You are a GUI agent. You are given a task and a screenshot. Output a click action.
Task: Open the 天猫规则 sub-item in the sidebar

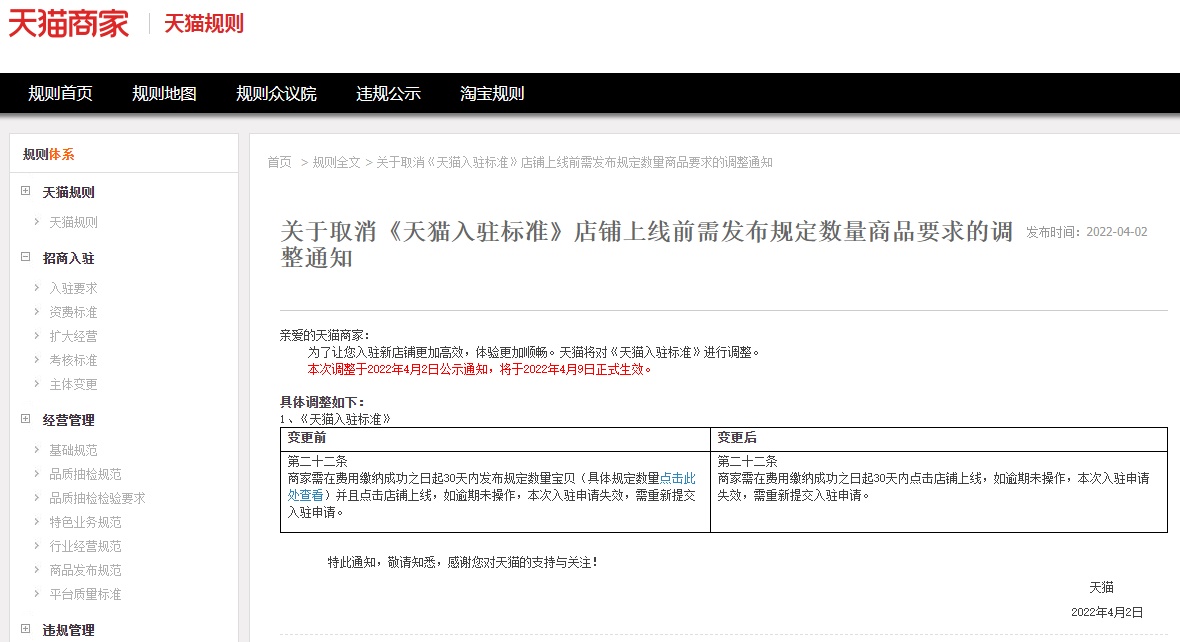click(x=73, y=222)
